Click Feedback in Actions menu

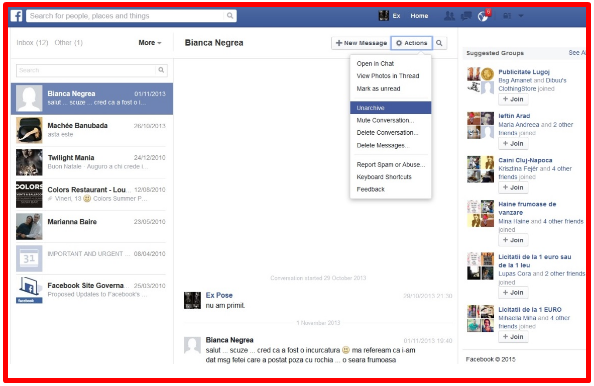point(390,189)
